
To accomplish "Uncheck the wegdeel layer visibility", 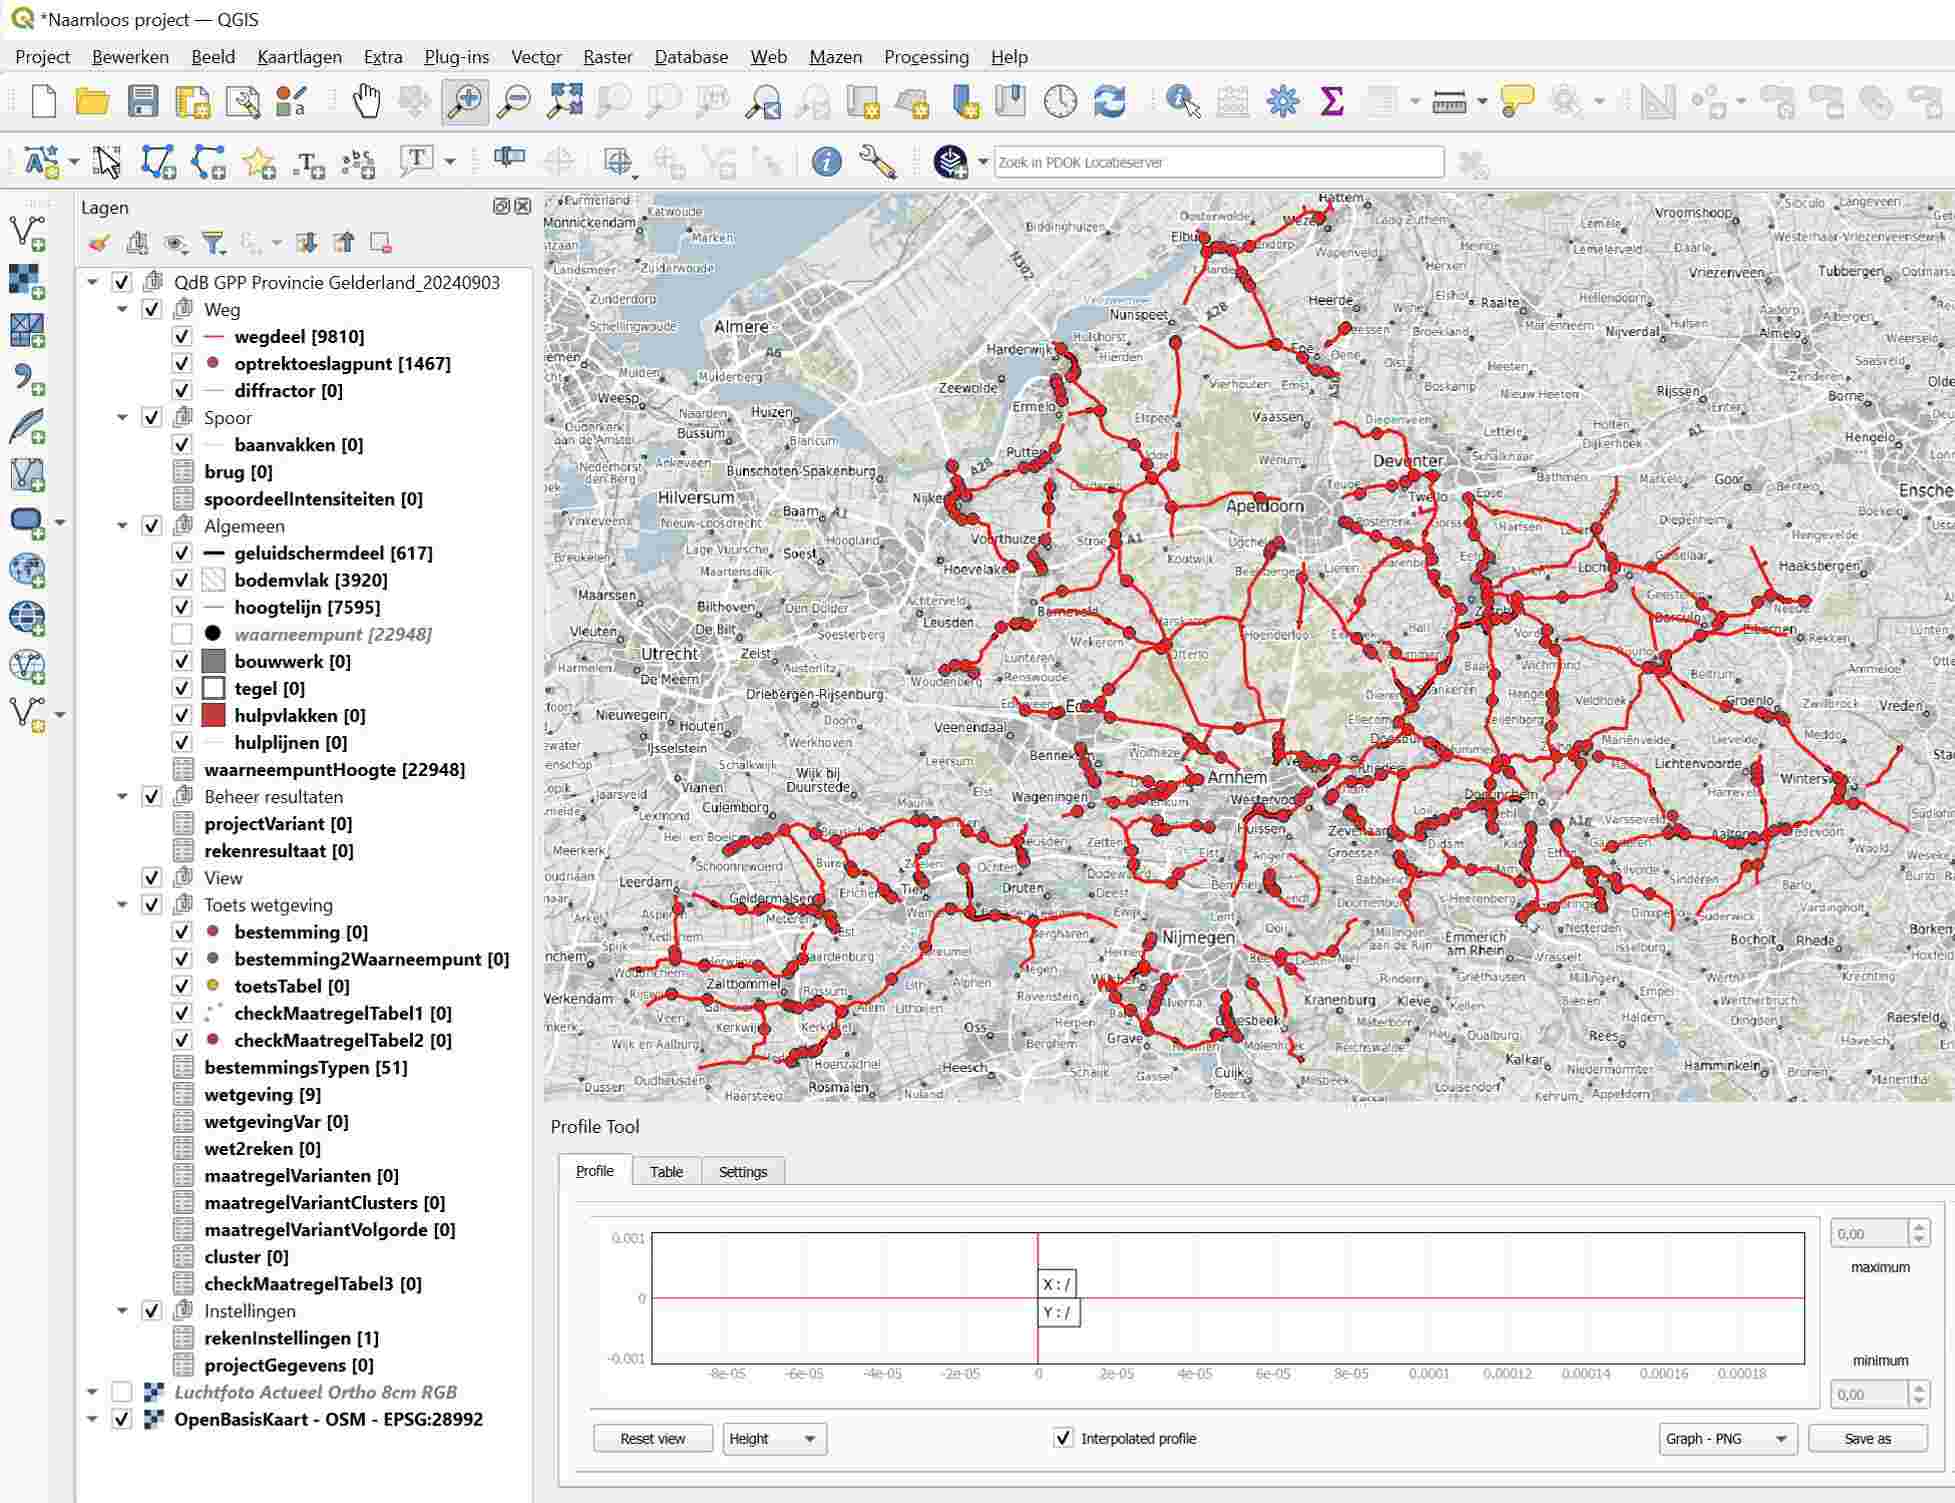I will [182, 337].
